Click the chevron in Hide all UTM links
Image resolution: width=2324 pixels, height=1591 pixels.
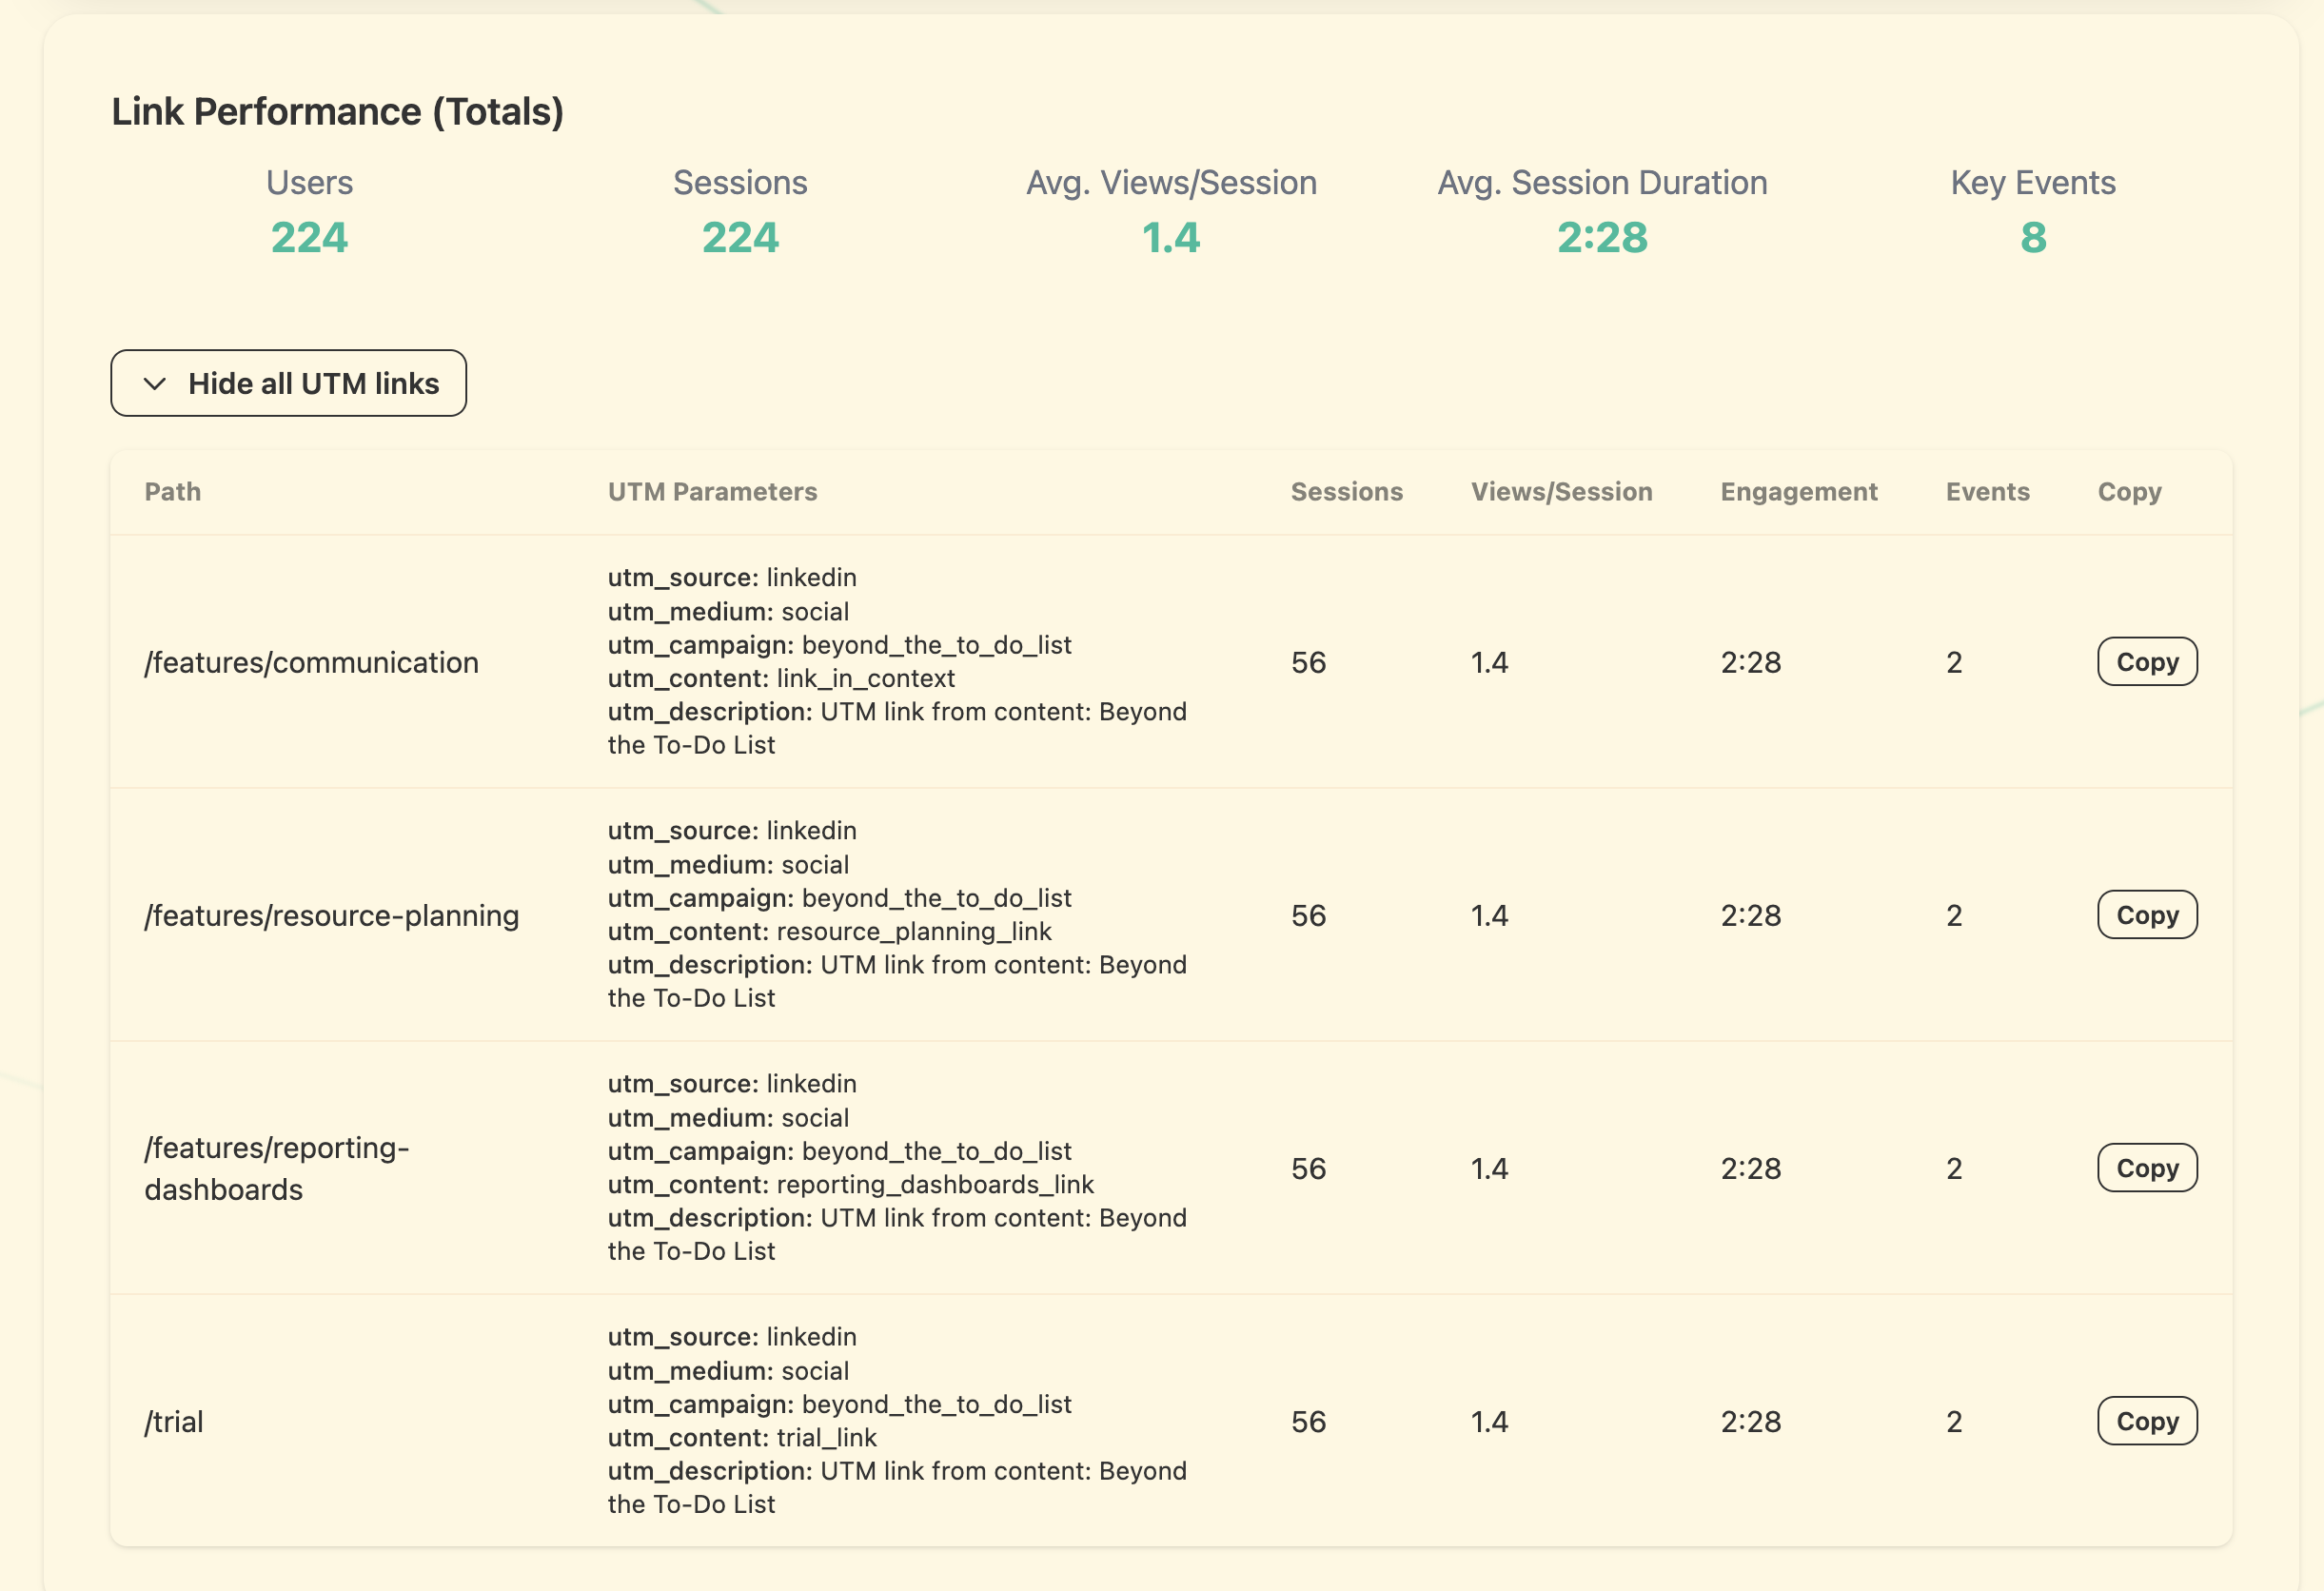(155, 384)
